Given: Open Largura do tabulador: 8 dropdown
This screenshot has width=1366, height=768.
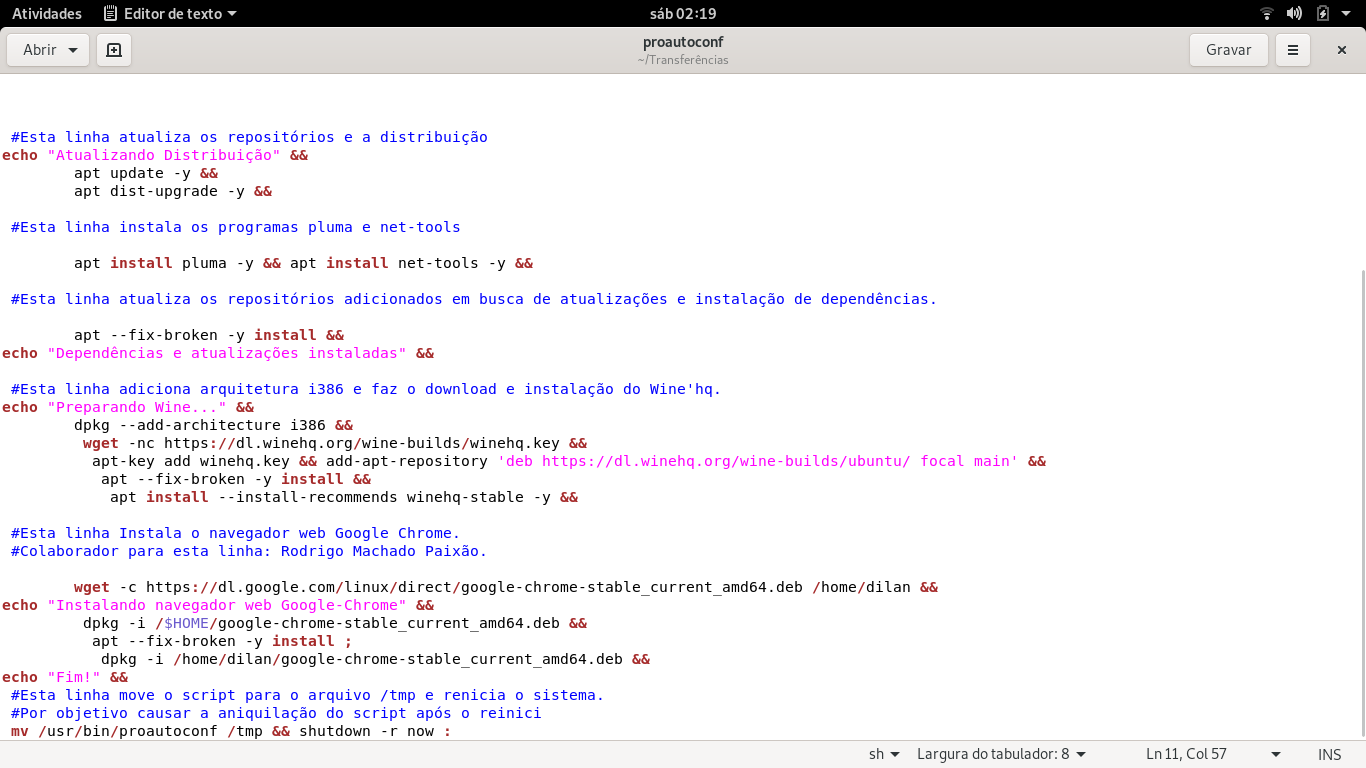Looking at the screenshot, I should point(1001,755).
